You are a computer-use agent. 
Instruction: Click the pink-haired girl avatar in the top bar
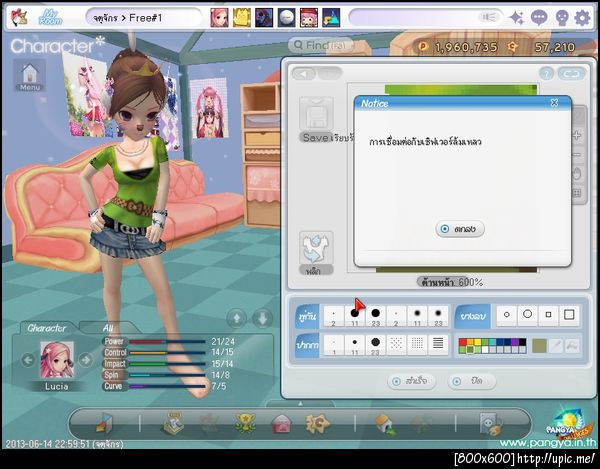(x=219, y=18)
